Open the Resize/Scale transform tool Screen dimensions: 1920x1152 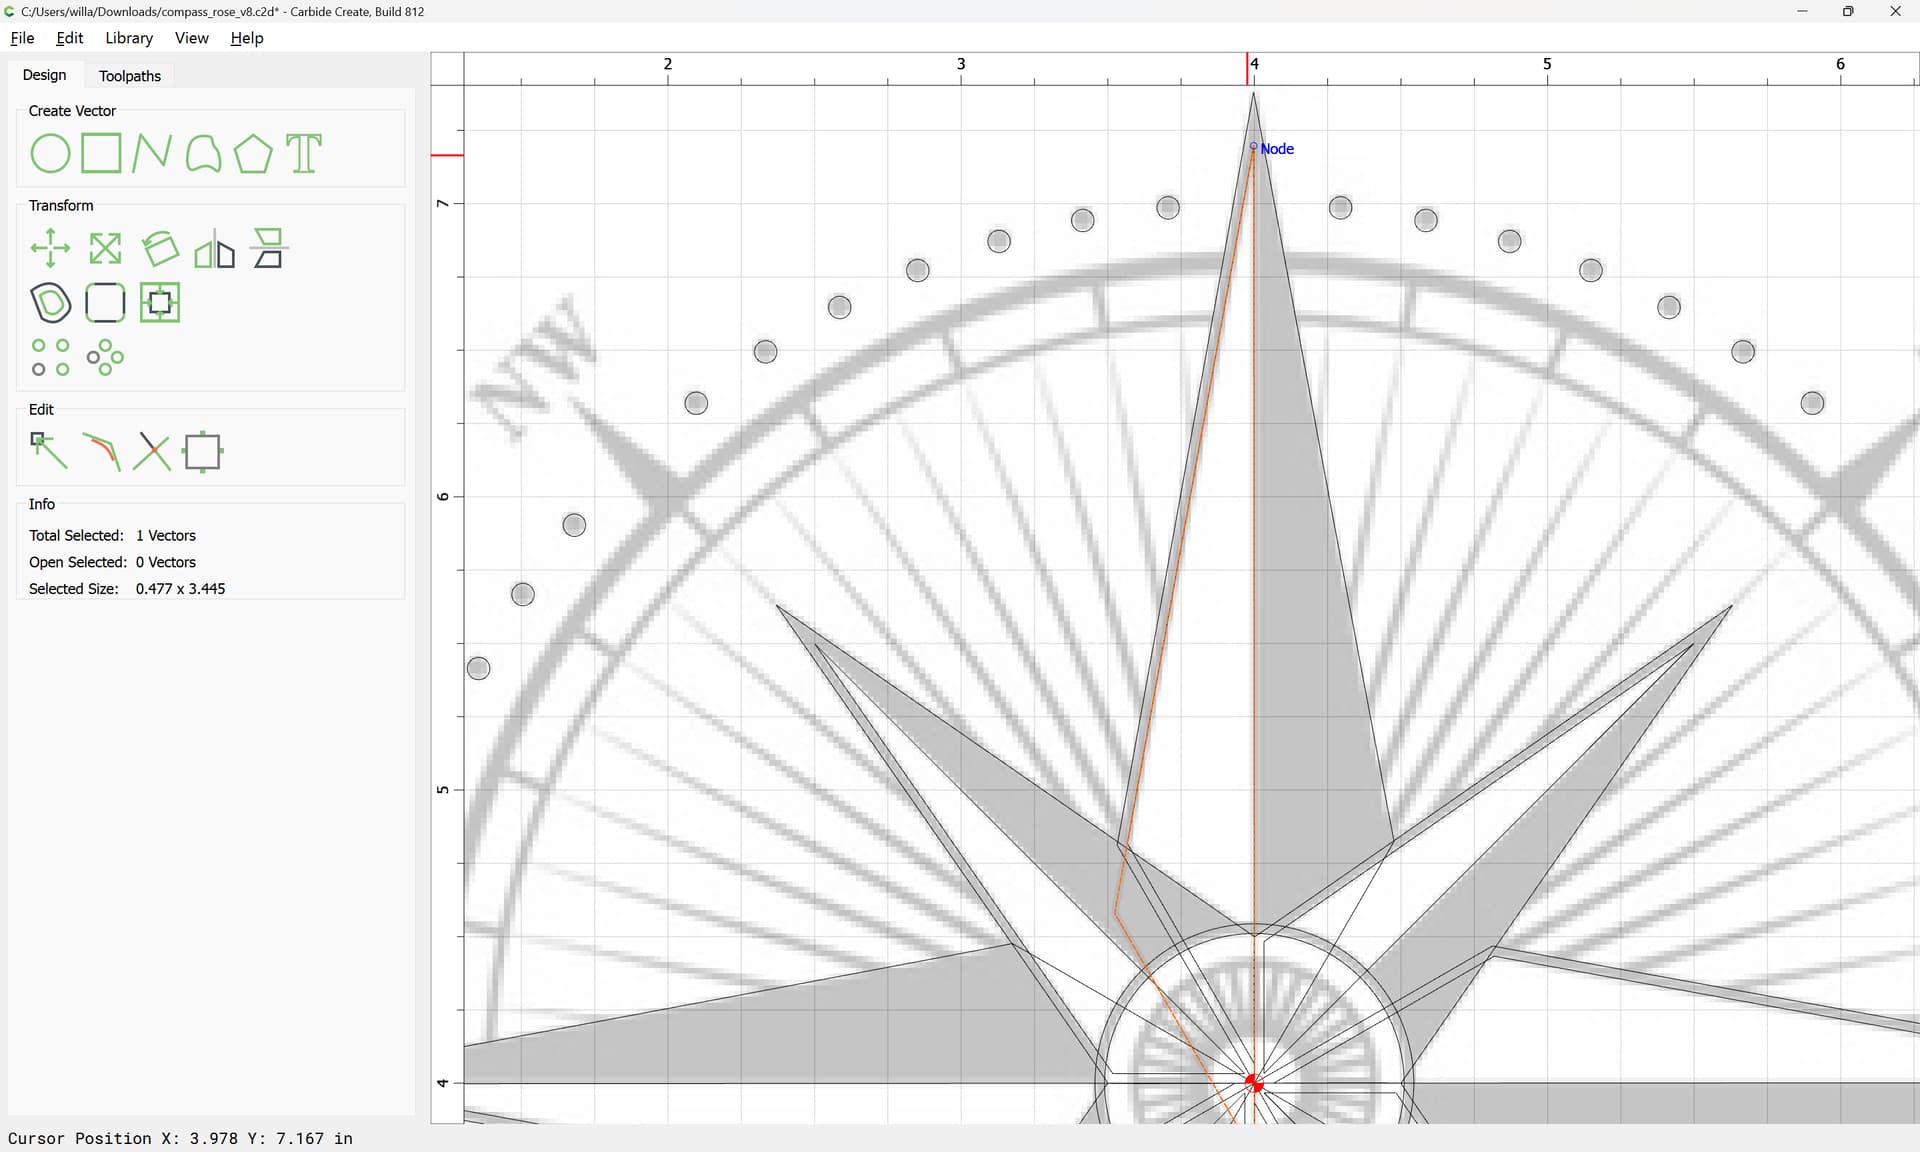pos(105,248)
